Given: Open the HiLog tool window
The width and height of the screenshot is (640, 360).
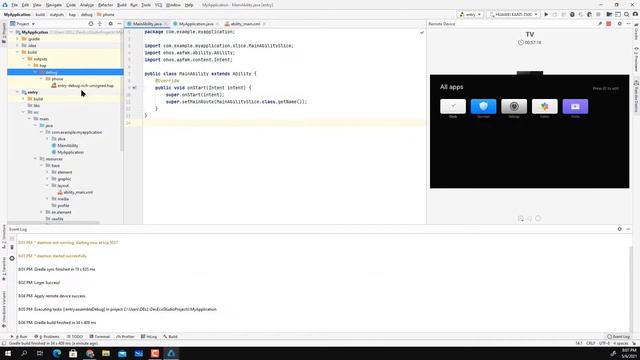Looking at the screenshot, I should (149, 337).
